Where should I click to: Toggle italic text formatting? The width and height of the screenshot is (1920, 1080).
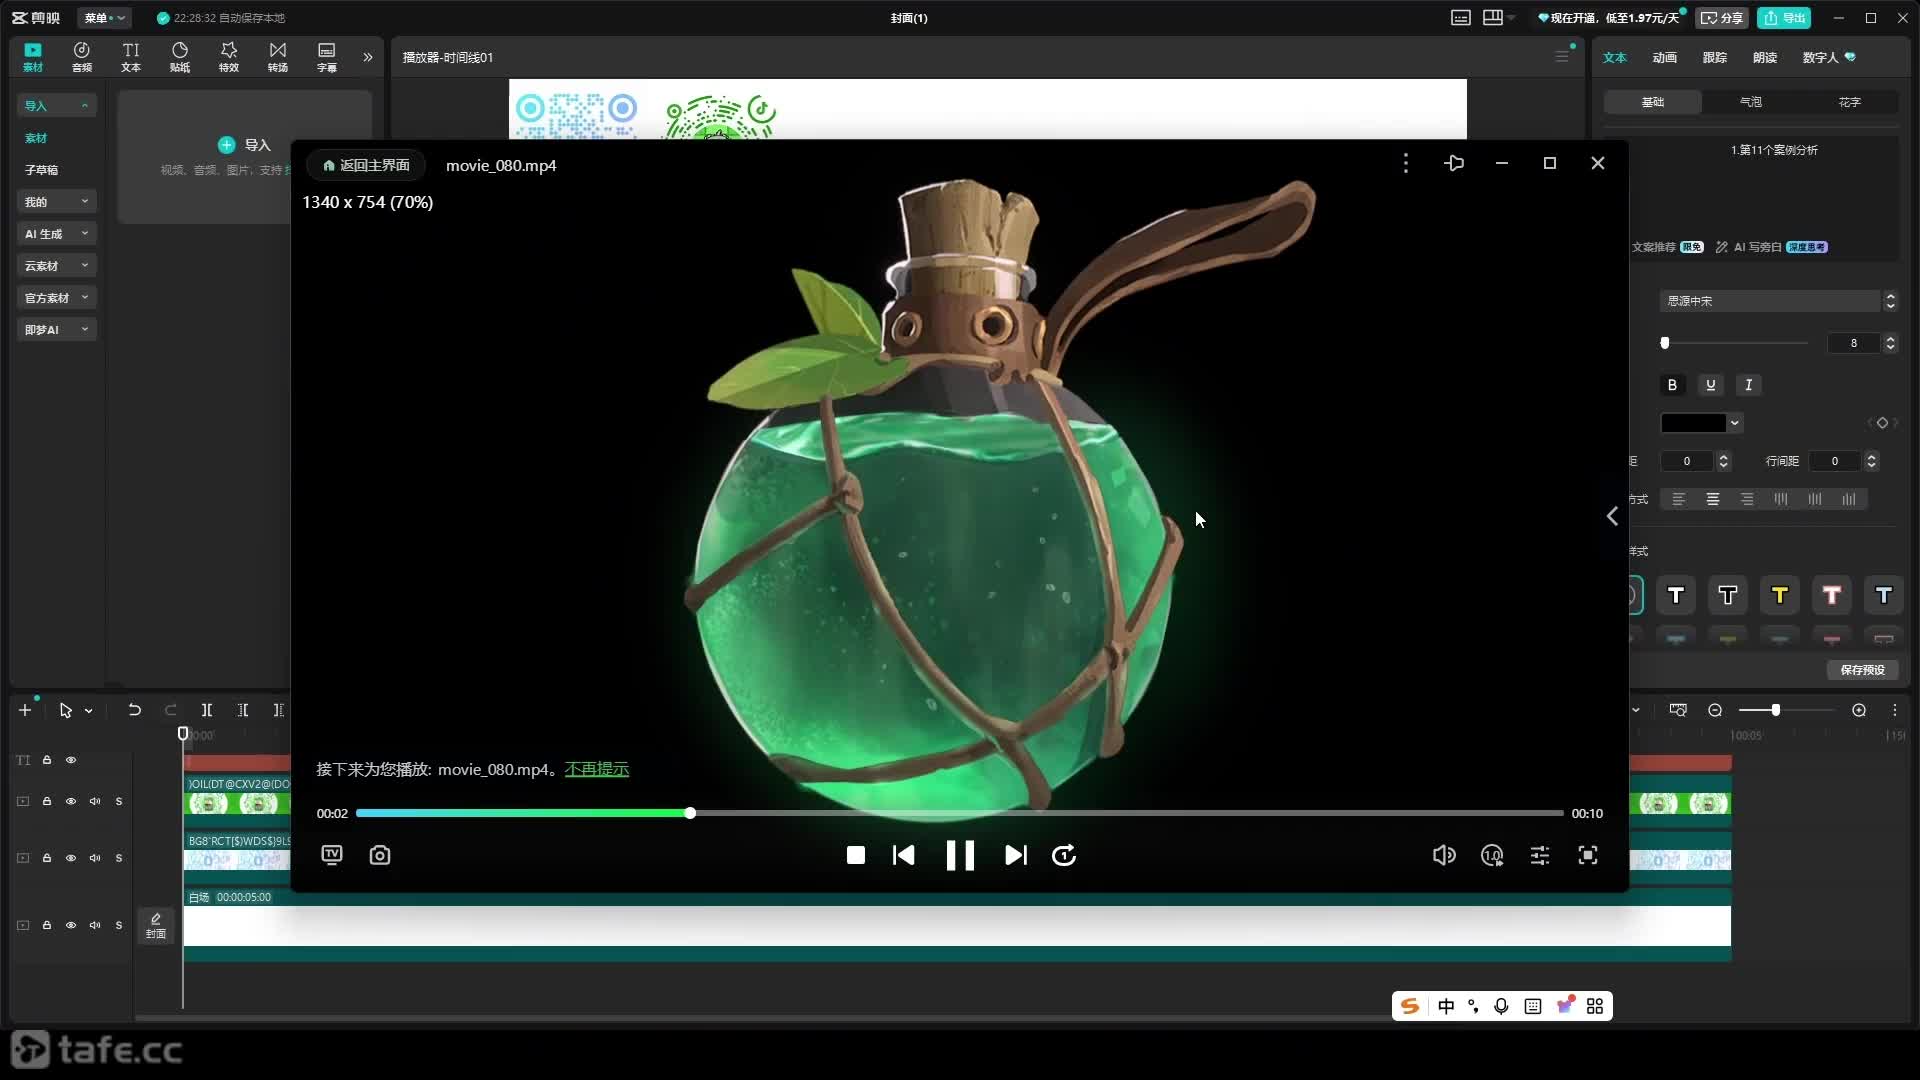point(1748,385)
